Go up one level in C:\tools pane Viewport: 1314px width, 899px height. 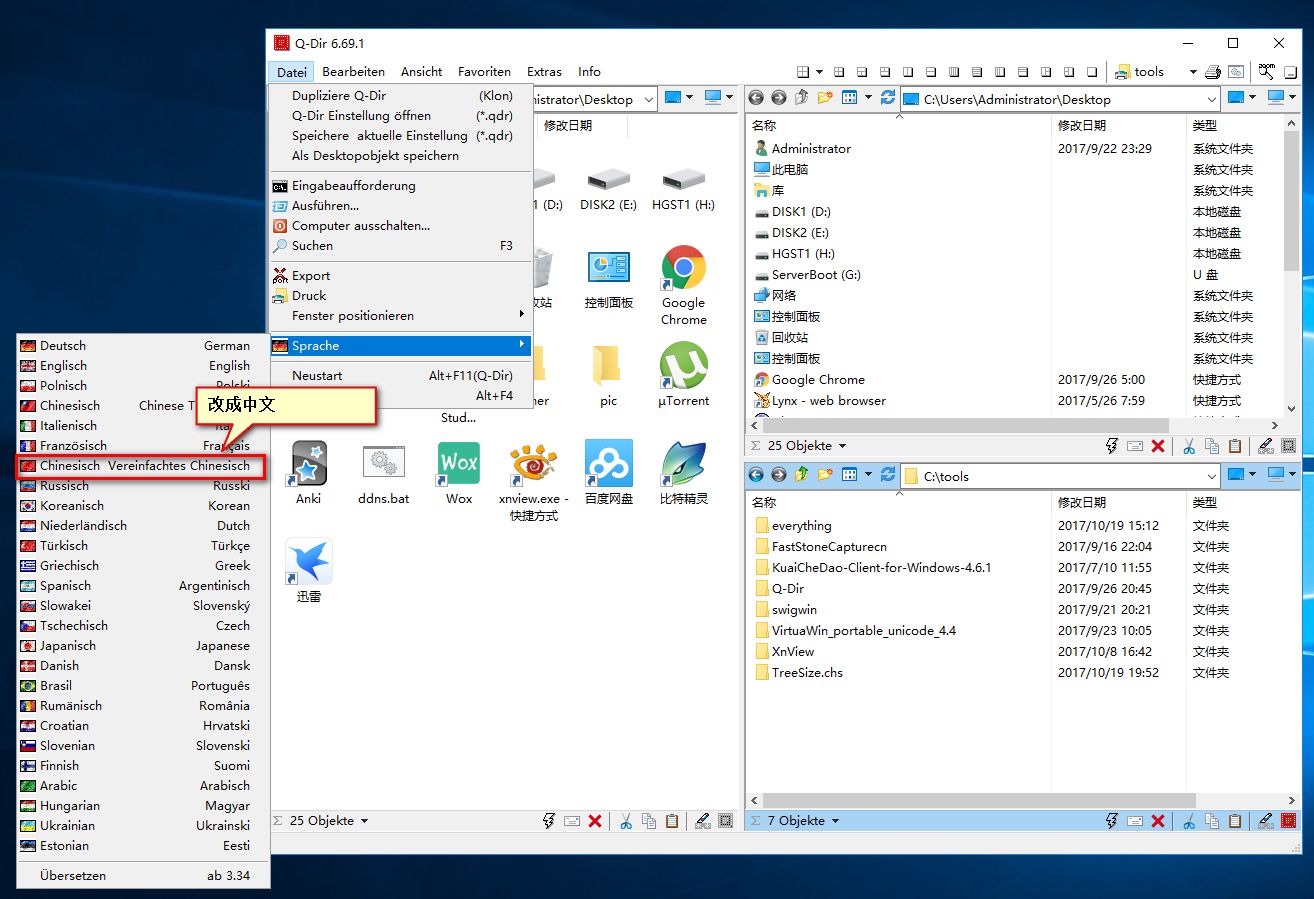[x=802, y=475]
